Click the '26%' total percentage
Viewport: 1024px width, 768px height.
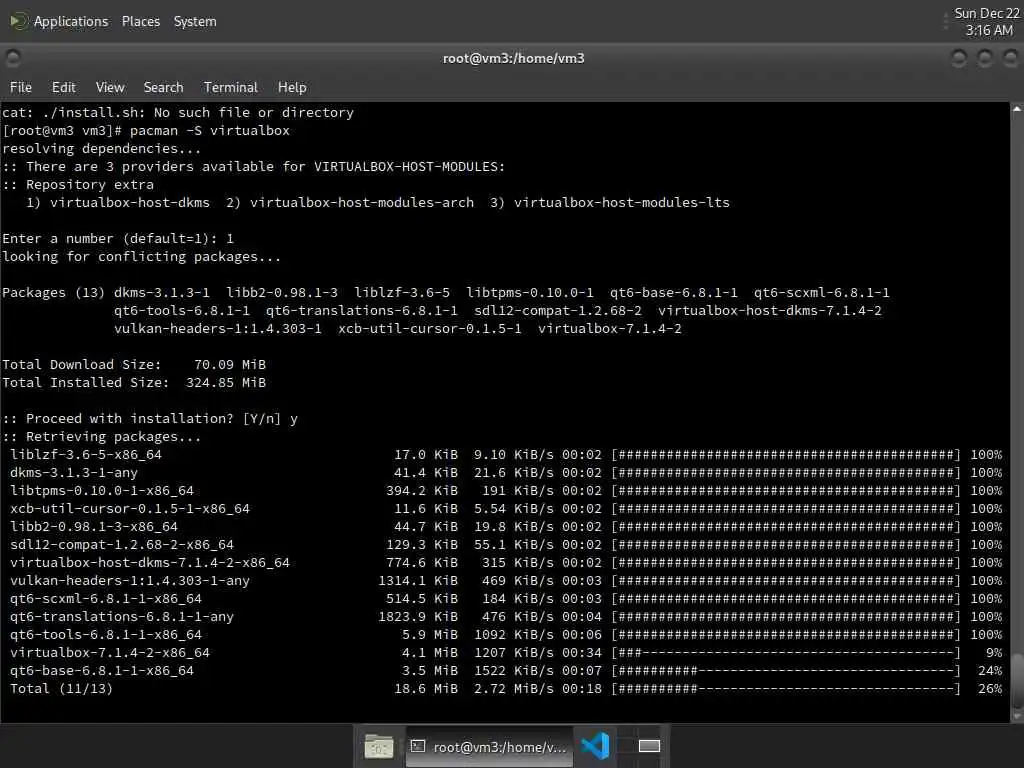pyautogui.click(x=990, y=688)
